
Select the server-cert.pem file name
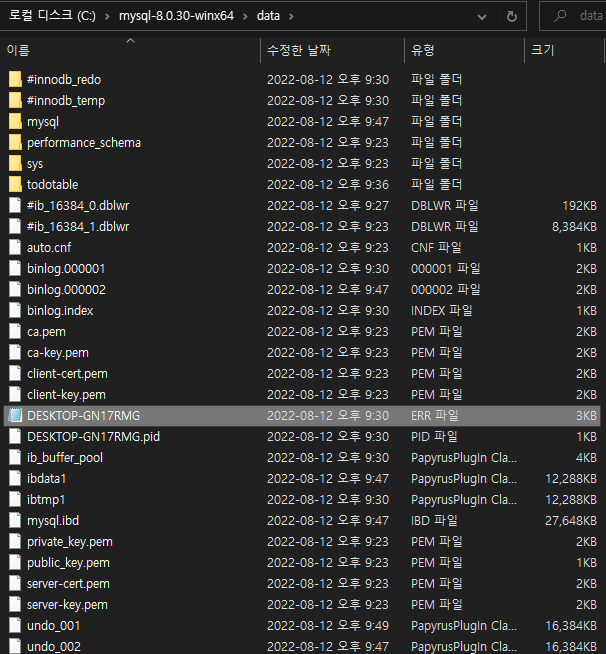coord(68,584)
